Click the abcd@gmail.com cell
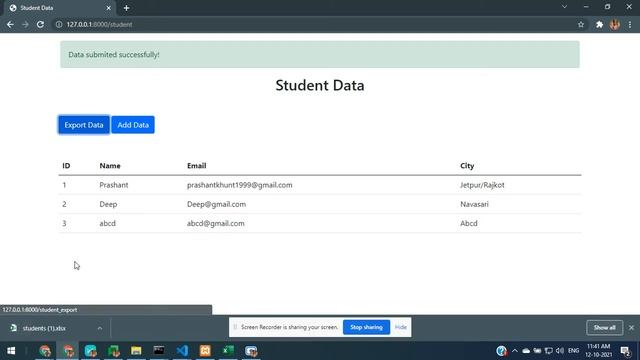640x360 pixels. click(x=216, y=224)
